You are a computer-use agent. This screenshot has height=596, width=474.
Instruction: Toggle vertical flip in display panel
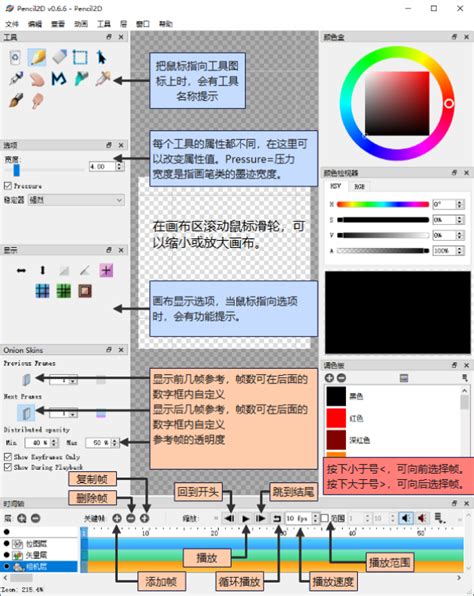pyautogui.click(x=43, y=271)
